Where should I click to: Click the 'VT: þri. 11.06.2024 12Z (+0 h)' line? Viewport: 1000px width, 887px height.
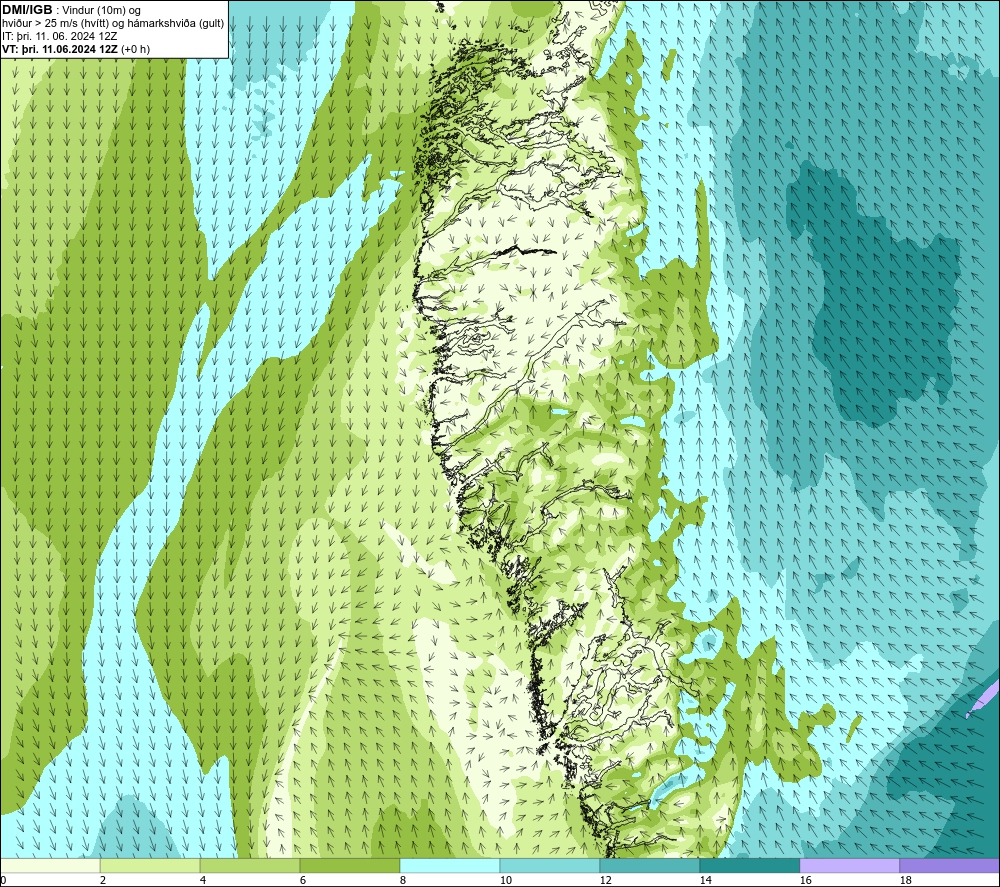76,49
